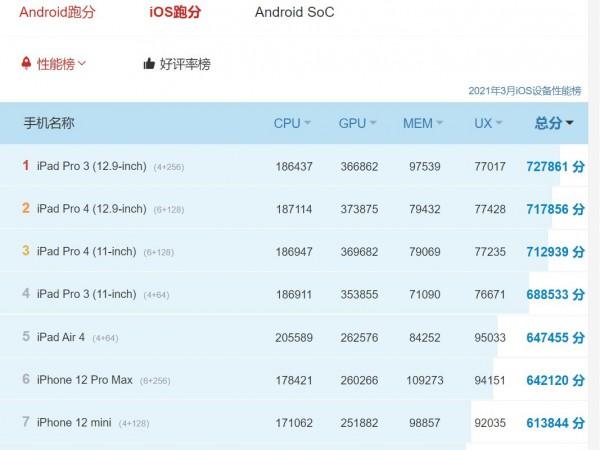Sort by 总分 total score column

click(x=554, y=123)
